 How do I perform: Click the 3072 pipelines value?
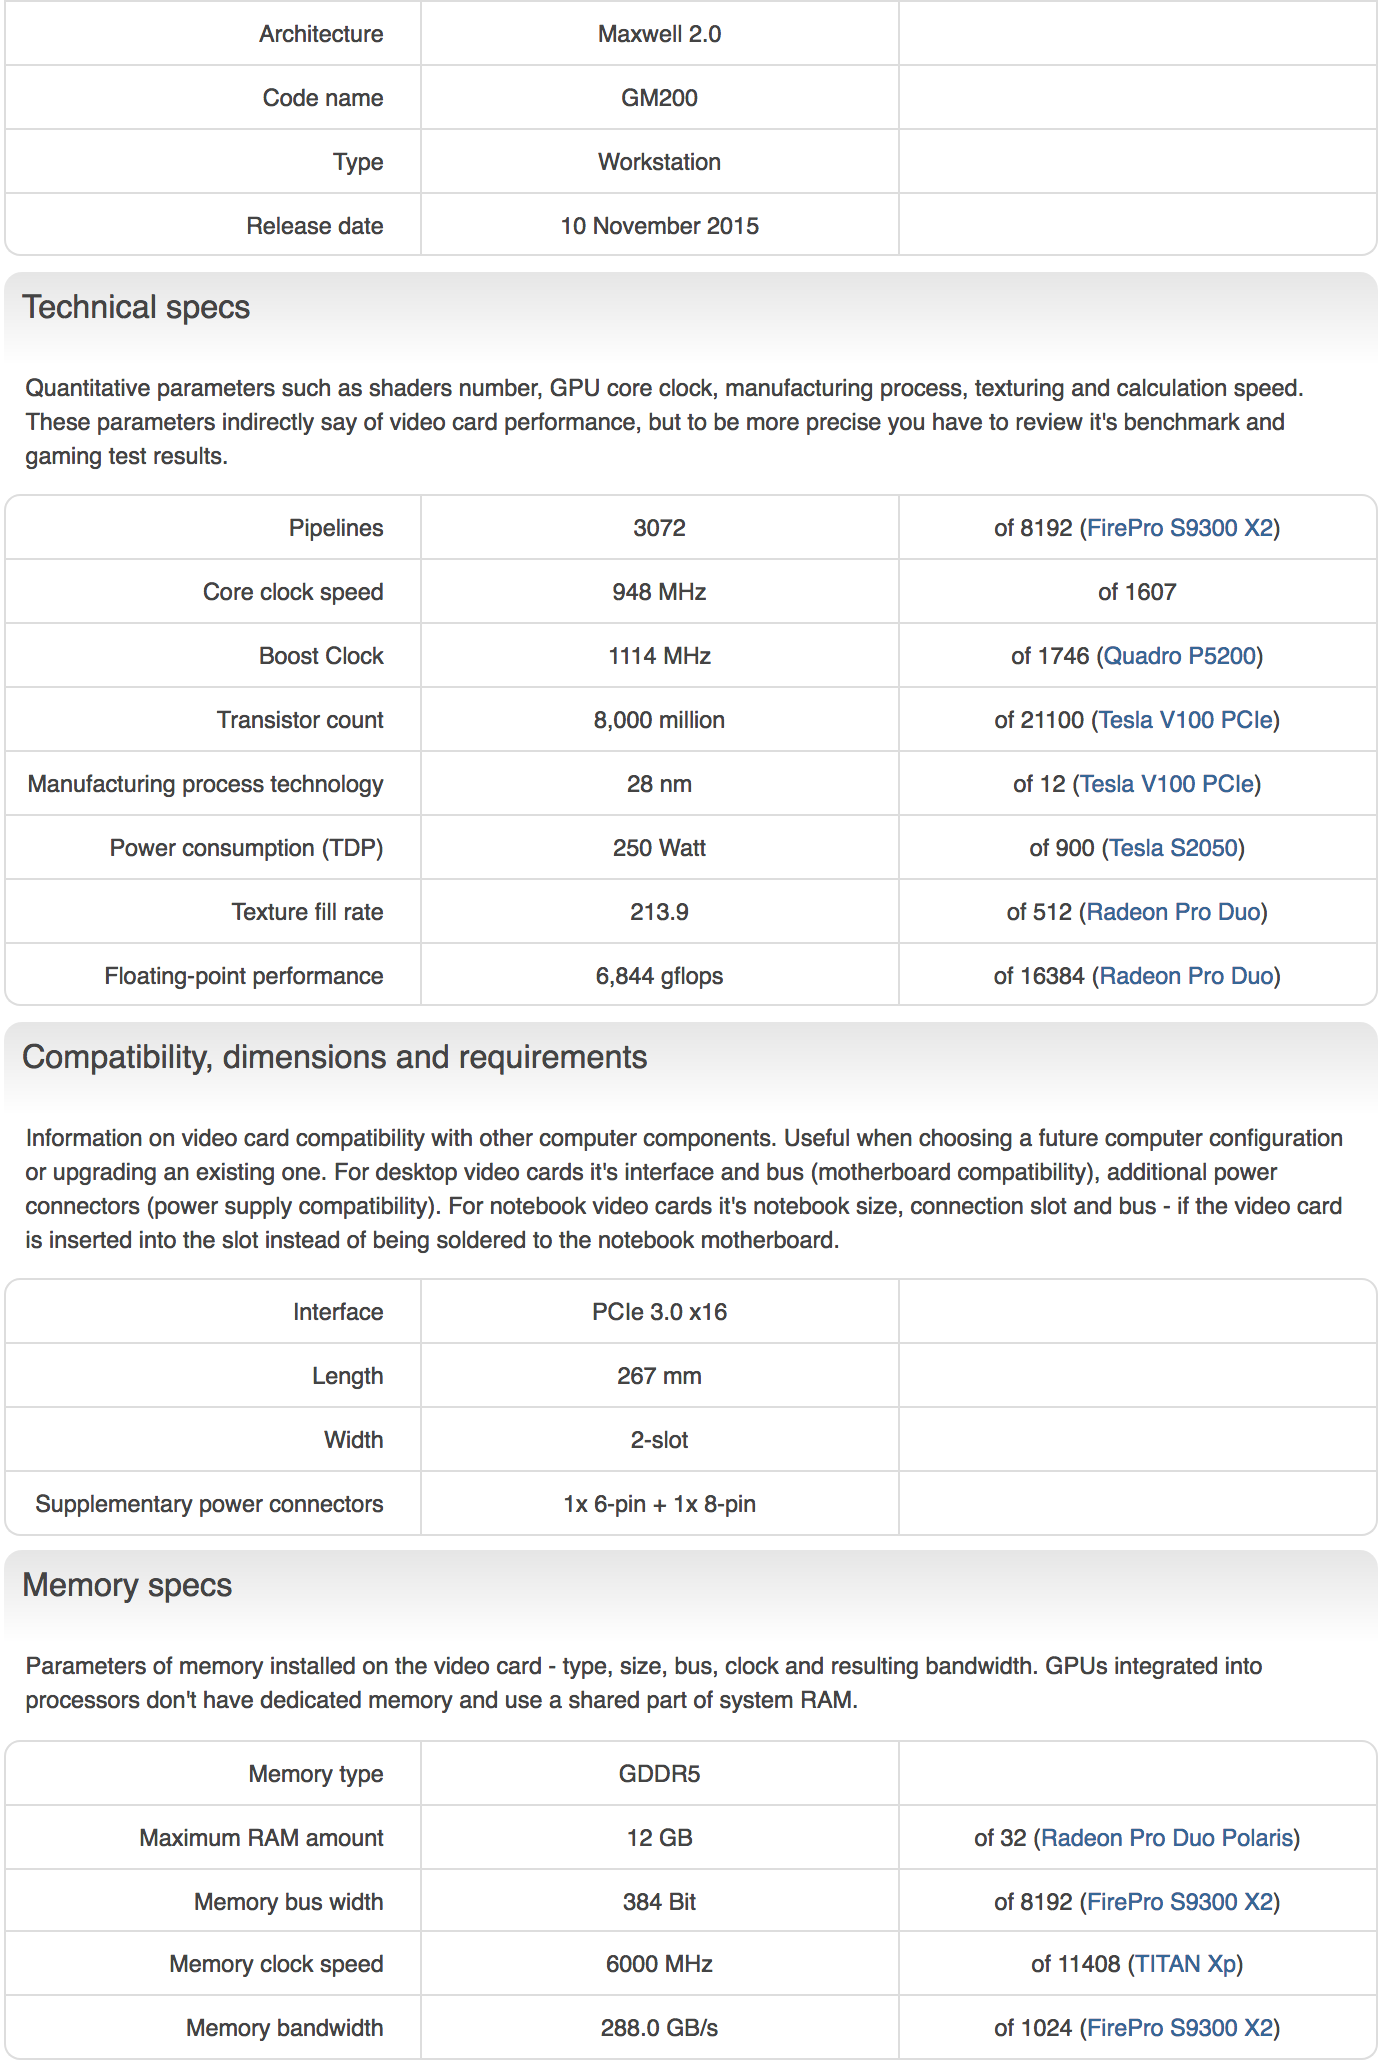[x=660, y=528]
